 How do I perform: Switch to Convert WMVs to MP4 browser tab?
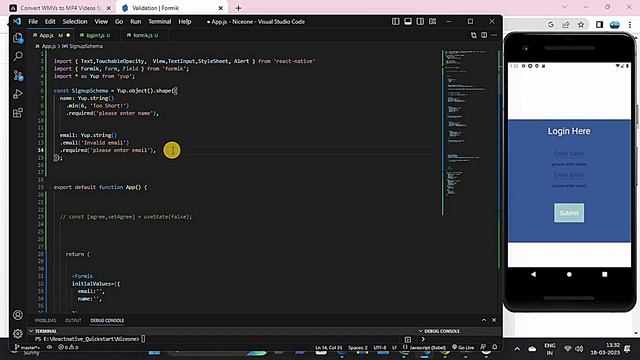coord(60,8)
